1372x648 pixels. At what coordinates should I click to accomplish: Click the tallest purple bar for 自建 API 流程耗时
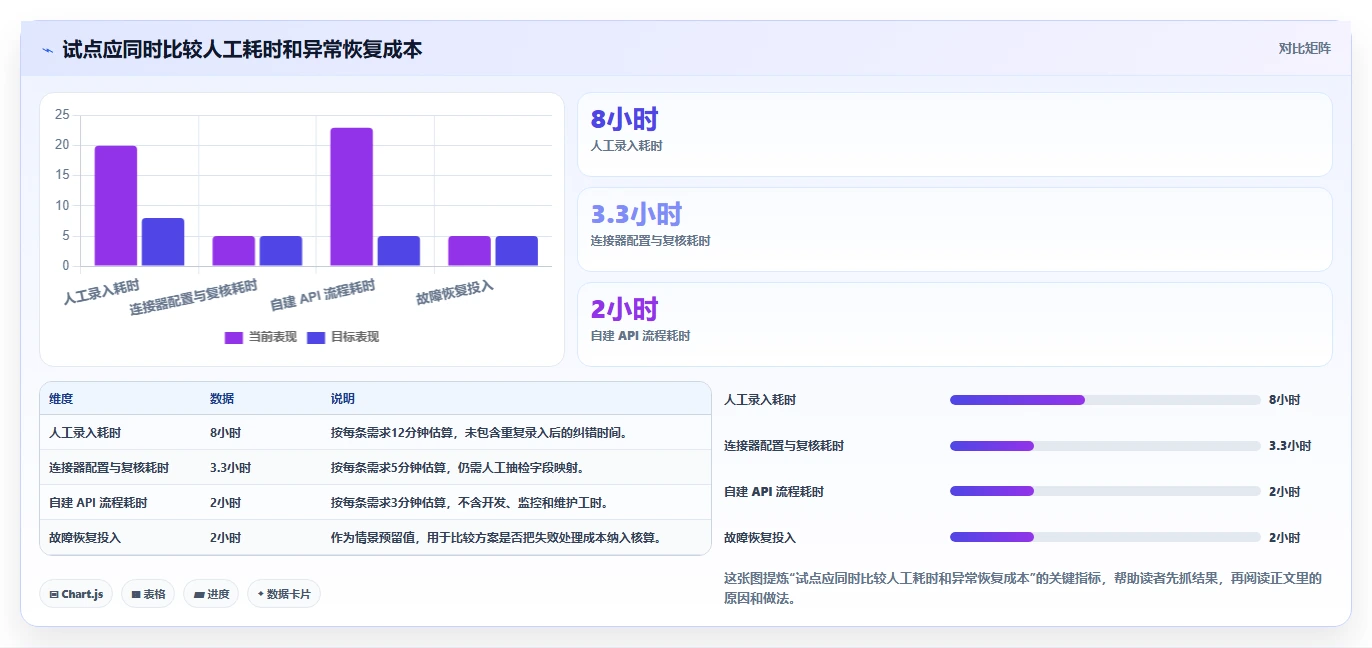(351, 197)
